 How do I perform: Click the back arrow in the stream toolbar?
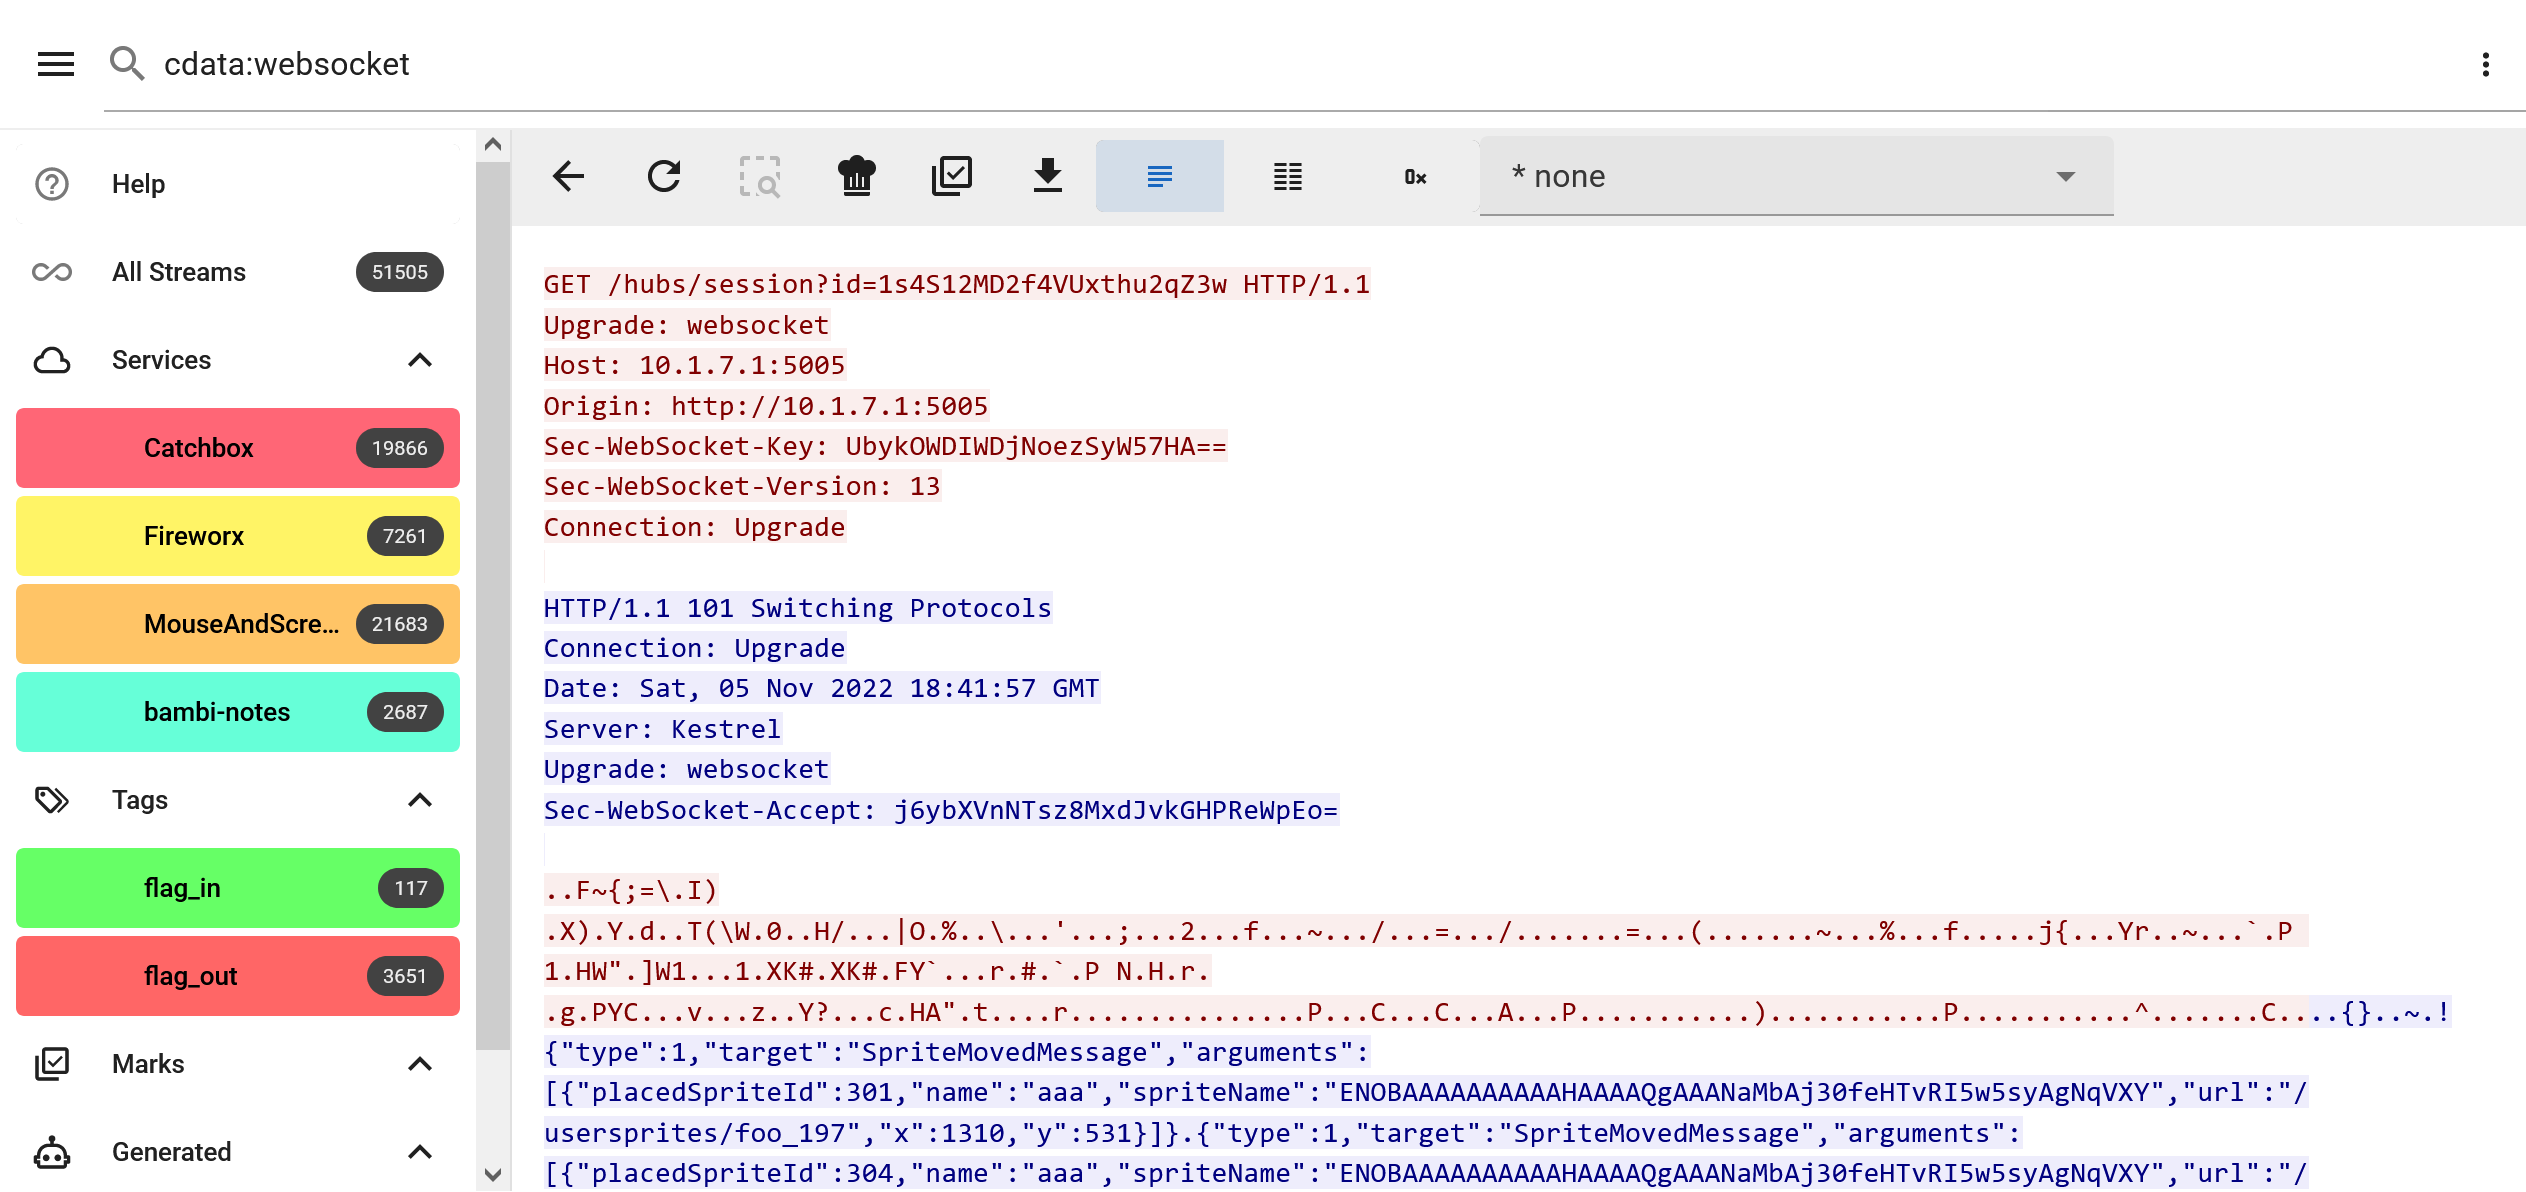point(568,176)
